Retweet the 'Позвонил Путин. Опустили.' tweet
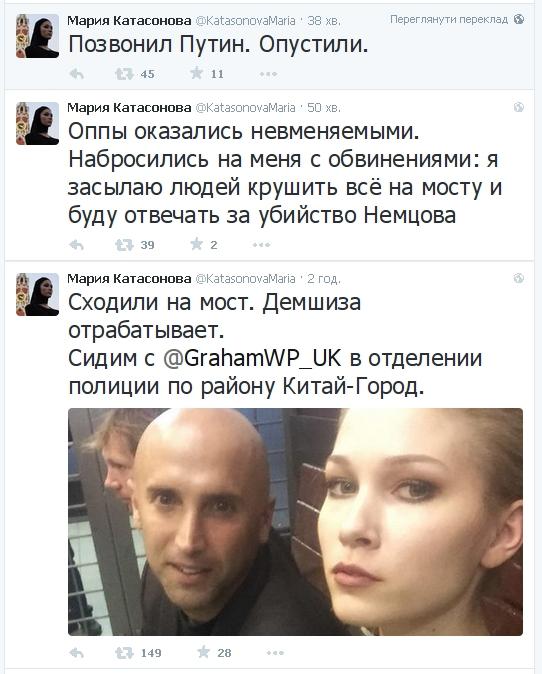 (x=124, y=74)
